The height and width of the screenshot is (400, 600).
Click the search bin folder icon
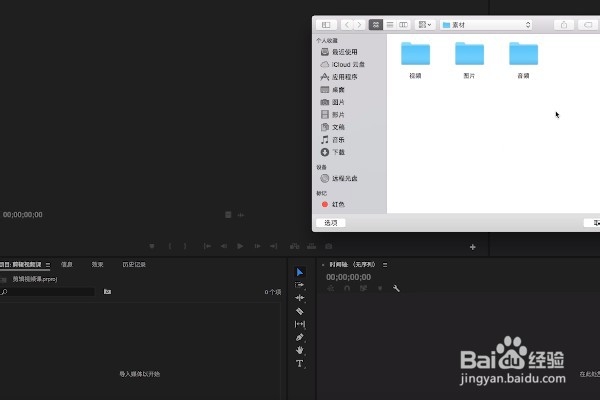pos(108,292)
